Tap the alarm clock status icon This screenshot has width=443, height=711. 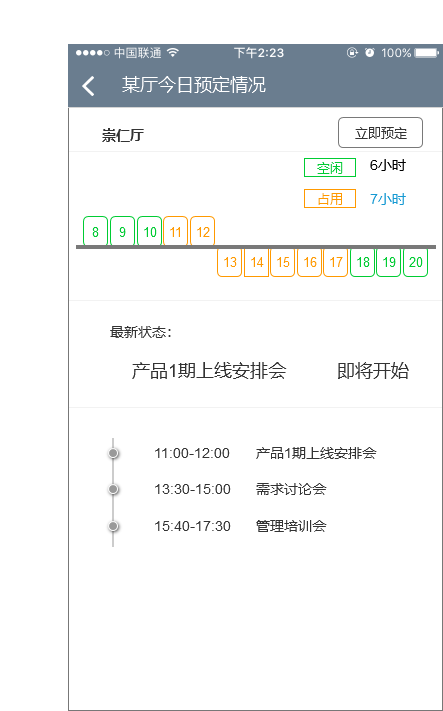click(370, 53)
